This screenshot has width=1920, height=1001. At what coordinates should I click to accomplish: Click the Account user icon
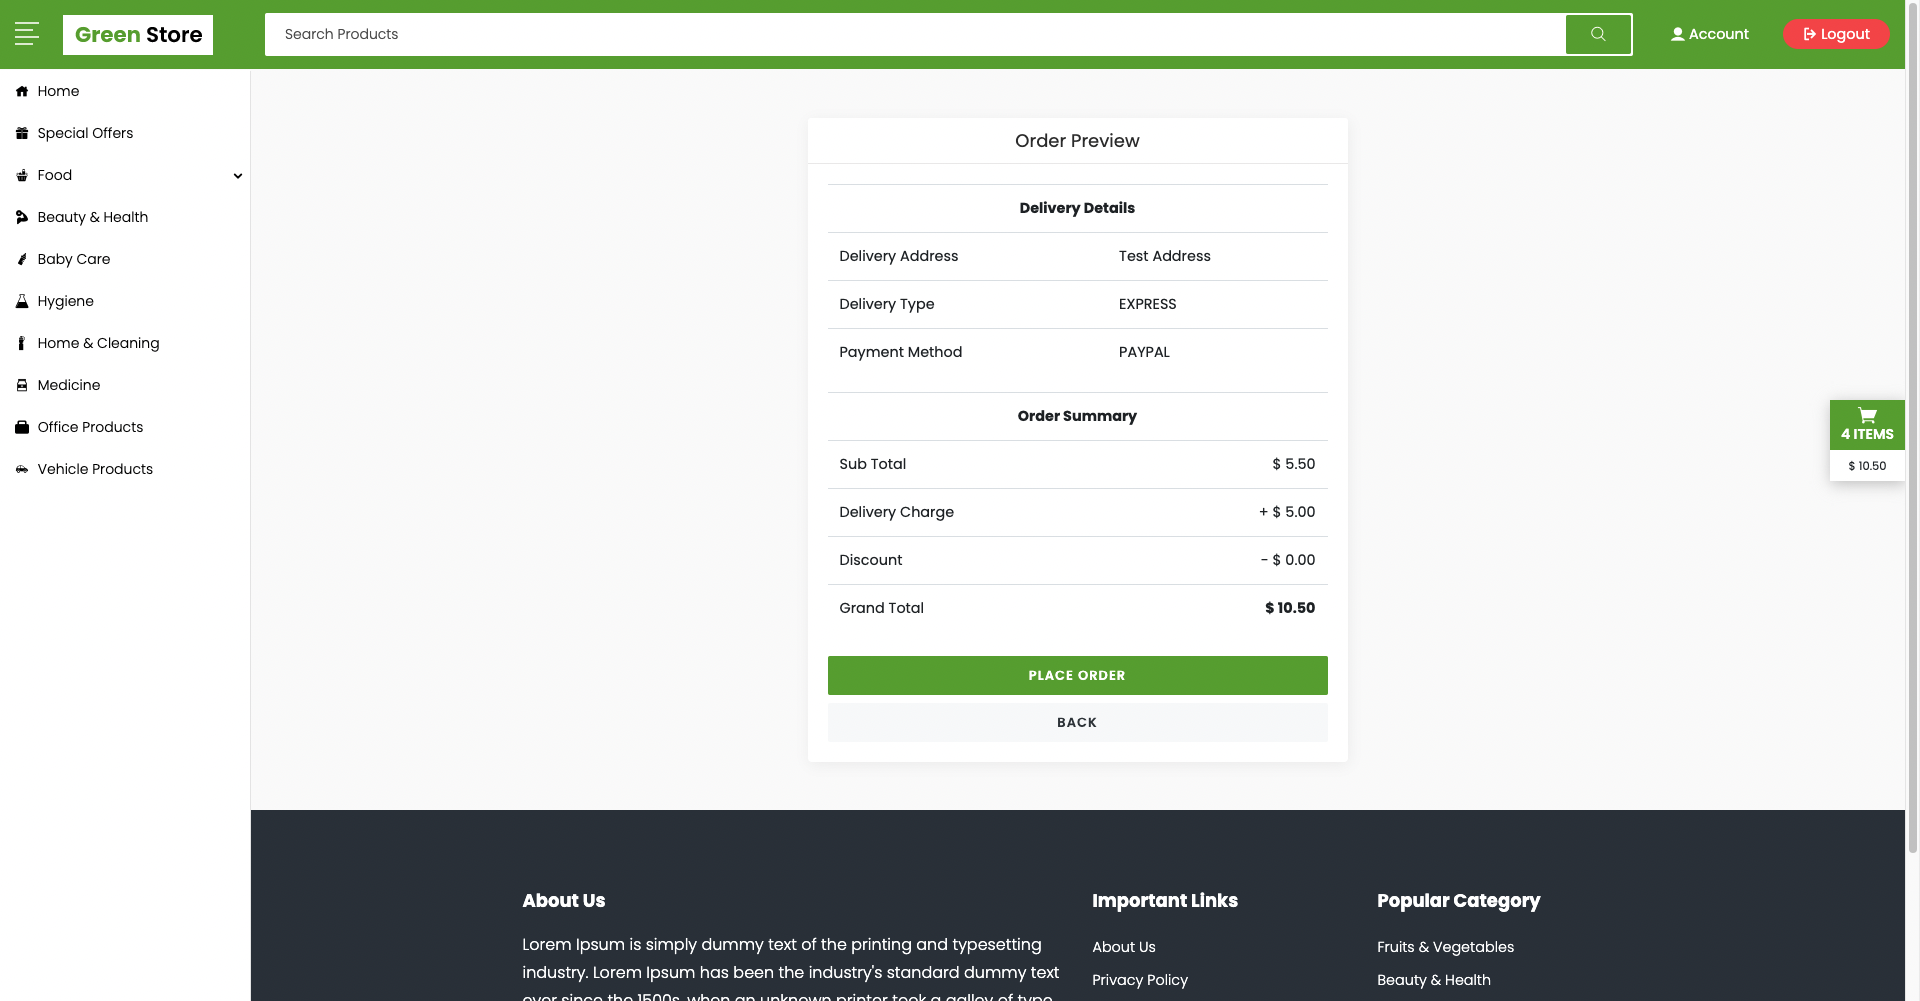[x=1676, y=33]
